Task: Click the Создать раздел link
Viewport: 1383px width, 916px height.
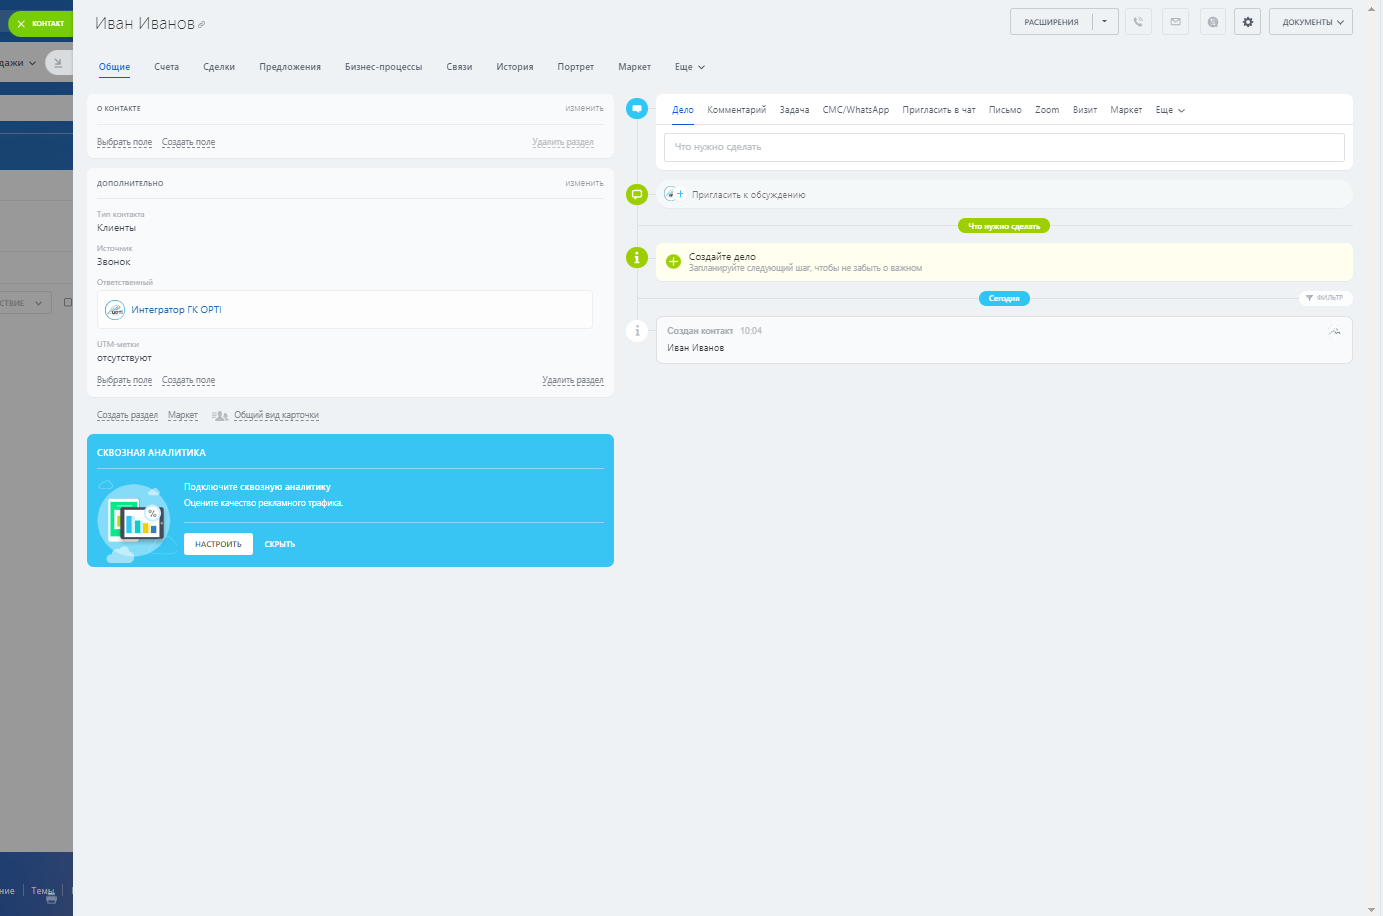Action: (127, 415)
